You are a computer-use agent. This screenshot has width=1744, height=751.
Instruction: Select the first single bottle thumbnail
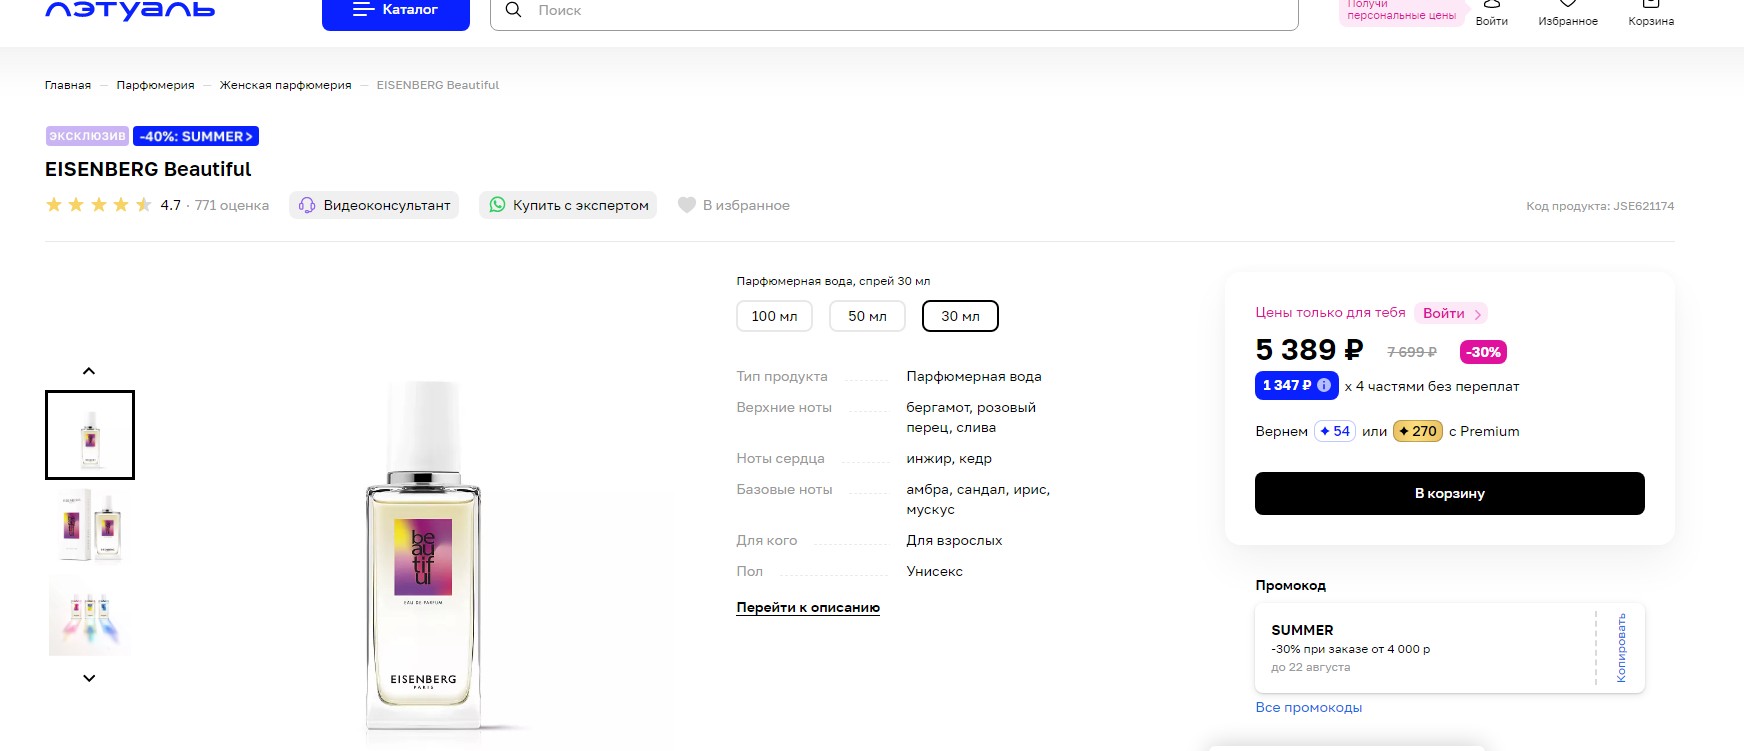(x=90, y=435)
